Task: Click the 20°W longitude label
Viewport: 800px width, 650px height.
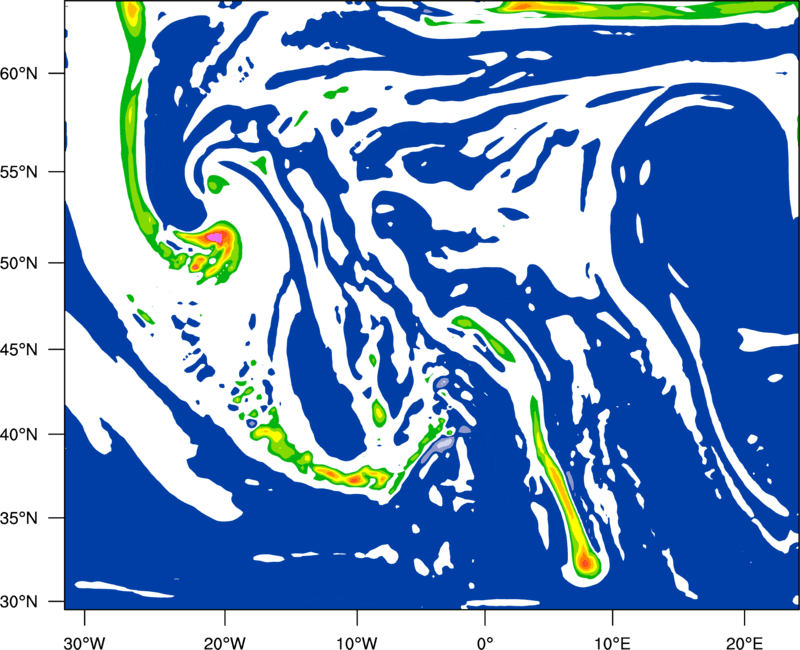Action: coord(224,642)
